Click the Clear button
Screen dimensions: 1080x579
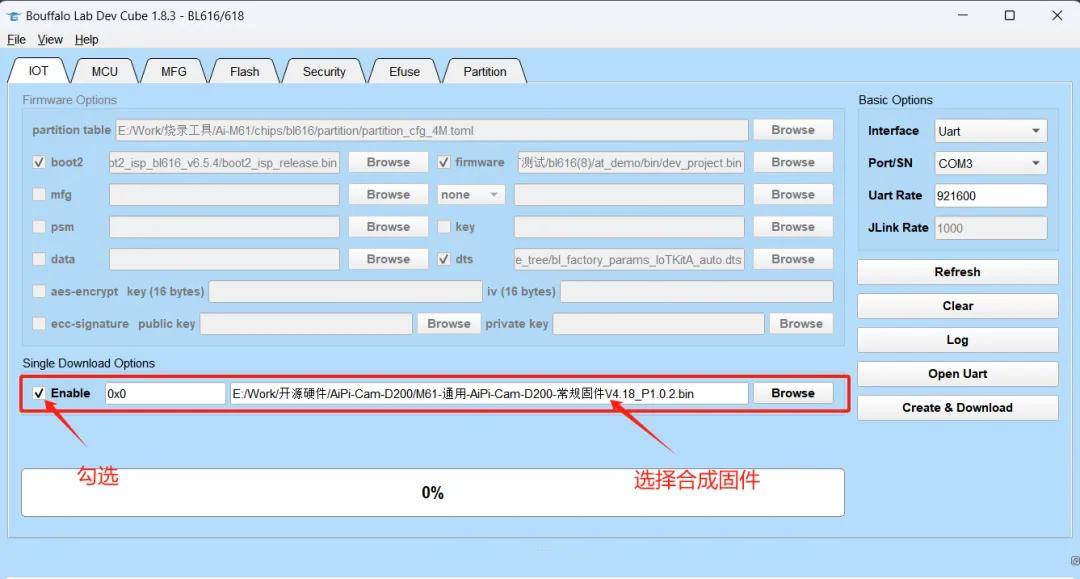[x=957, y=306]
